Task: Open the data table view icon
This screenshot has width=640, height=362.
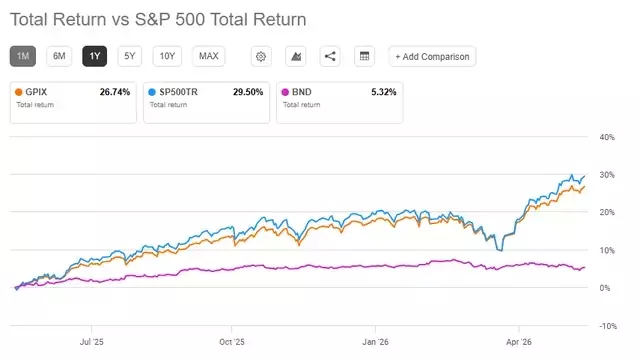Action: coord(364,56)
